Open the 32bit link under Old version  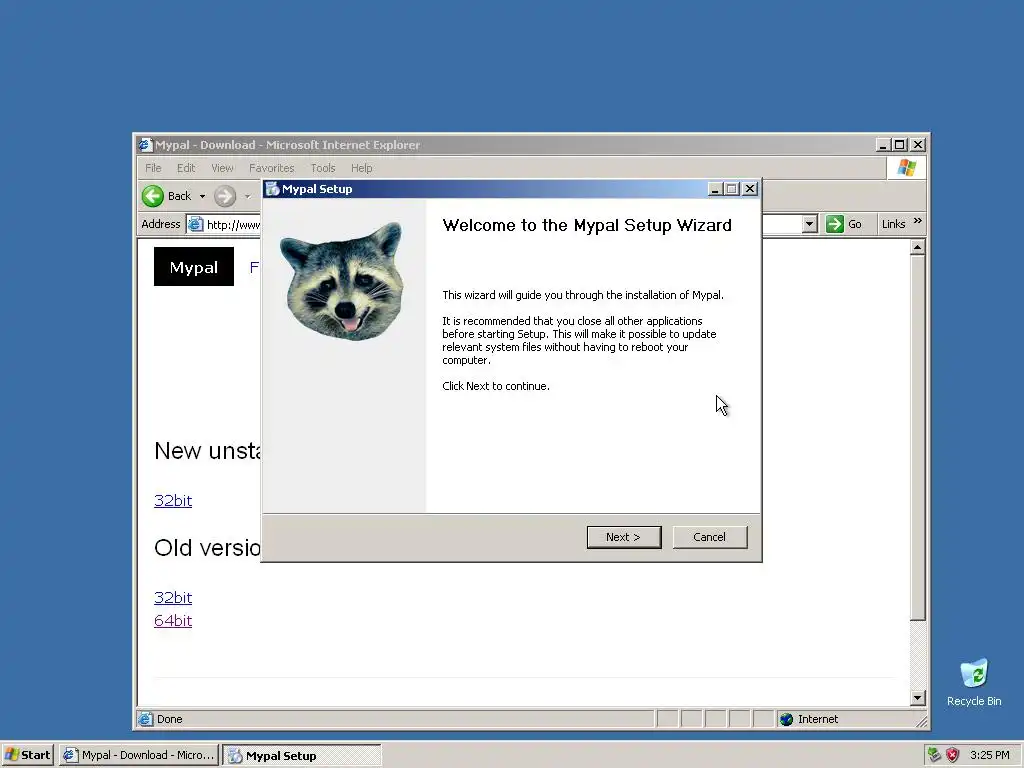(x=173, y=598)
